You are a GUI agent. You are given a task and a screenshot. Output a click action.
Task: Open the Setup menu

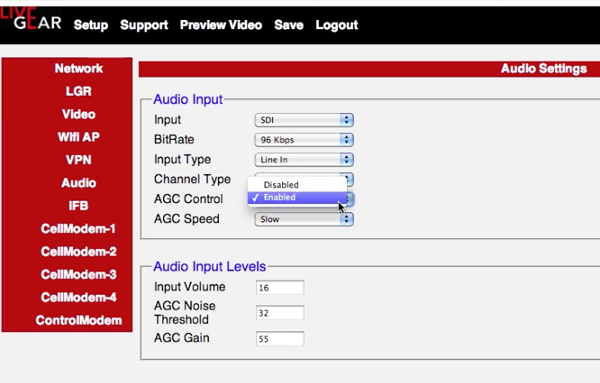[x=91, y=25]
